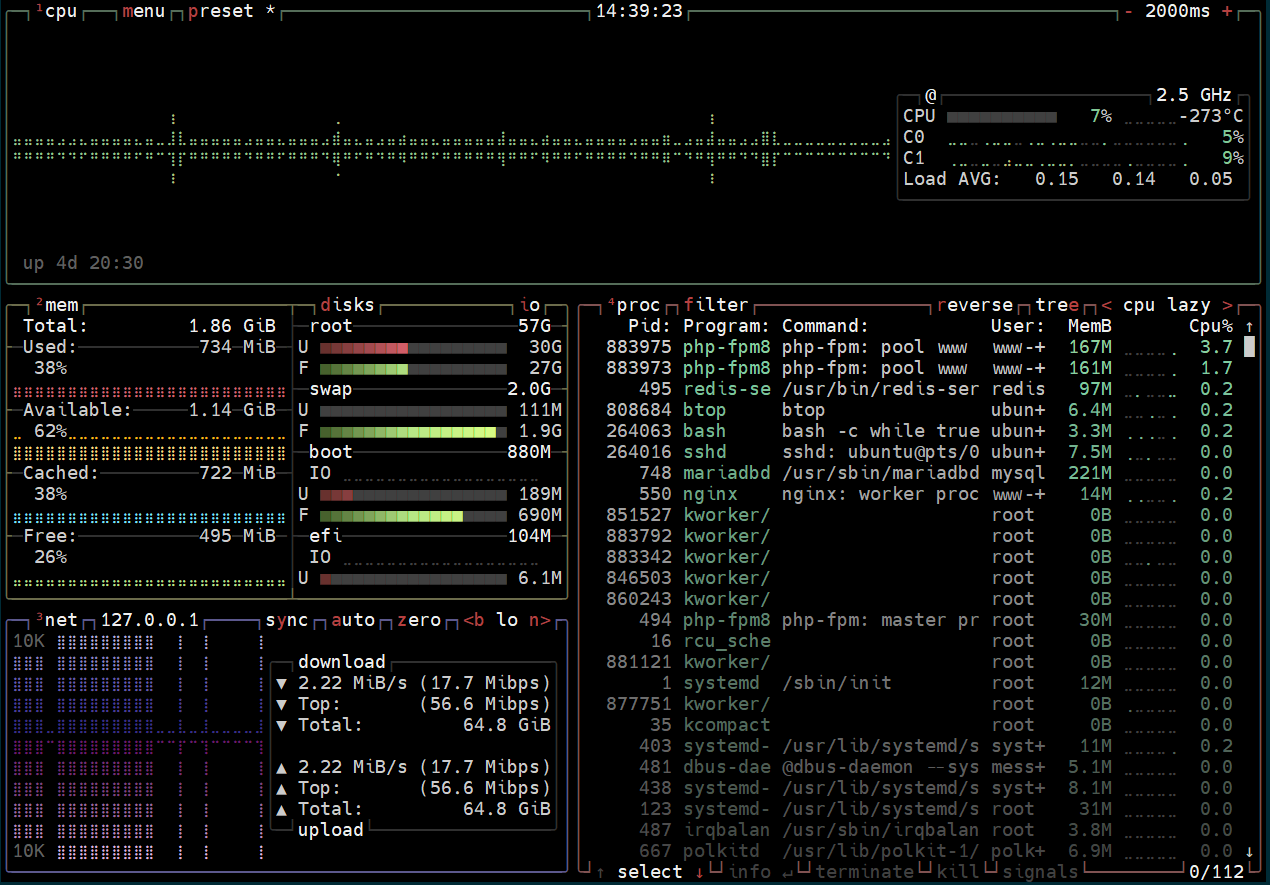The width and height of the screenshot is (1270, 885).
Task: Open the proc filter input
Action: click(716, 305)
